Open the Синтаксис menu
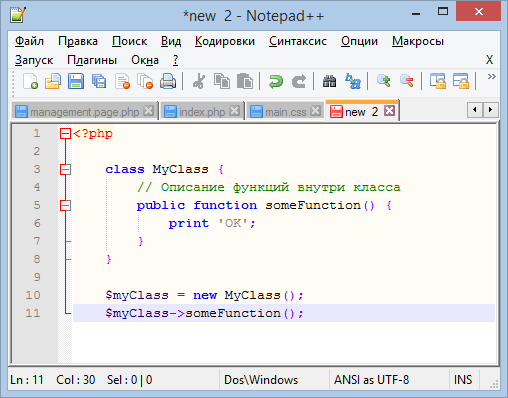This screenshot has width=508, height=398. click(298, 41)
